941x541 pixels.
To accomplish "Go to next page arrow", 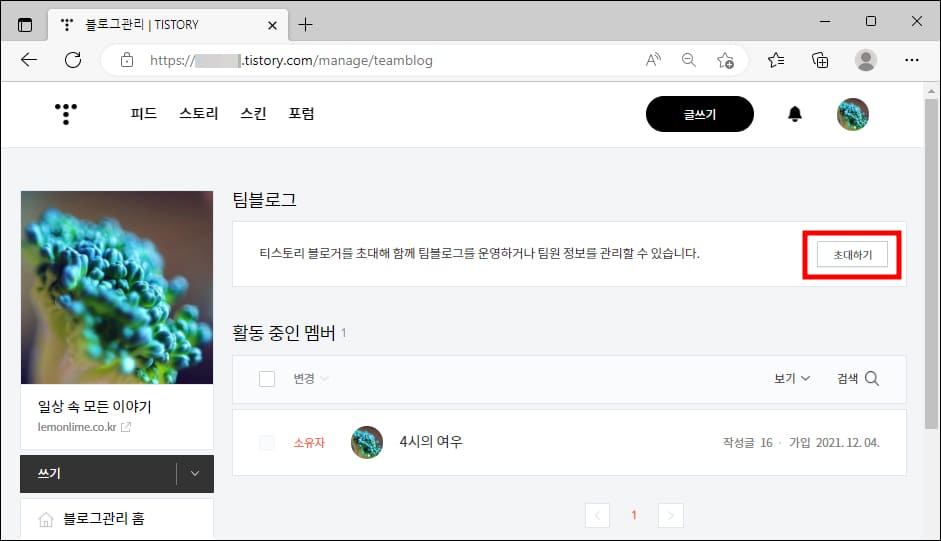I will pyautogui.click(x=671, y=515).
